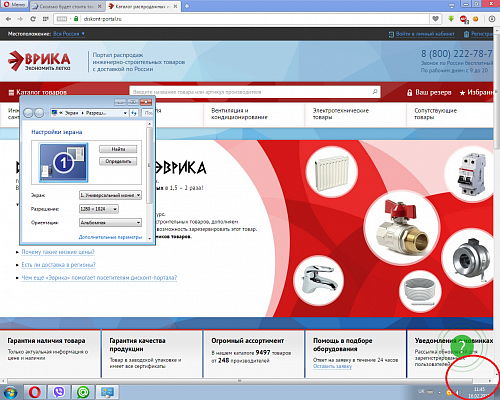Reload the page with the refresh icon
This screenshot has width=500, height=400.
click(x=33, y=19)
